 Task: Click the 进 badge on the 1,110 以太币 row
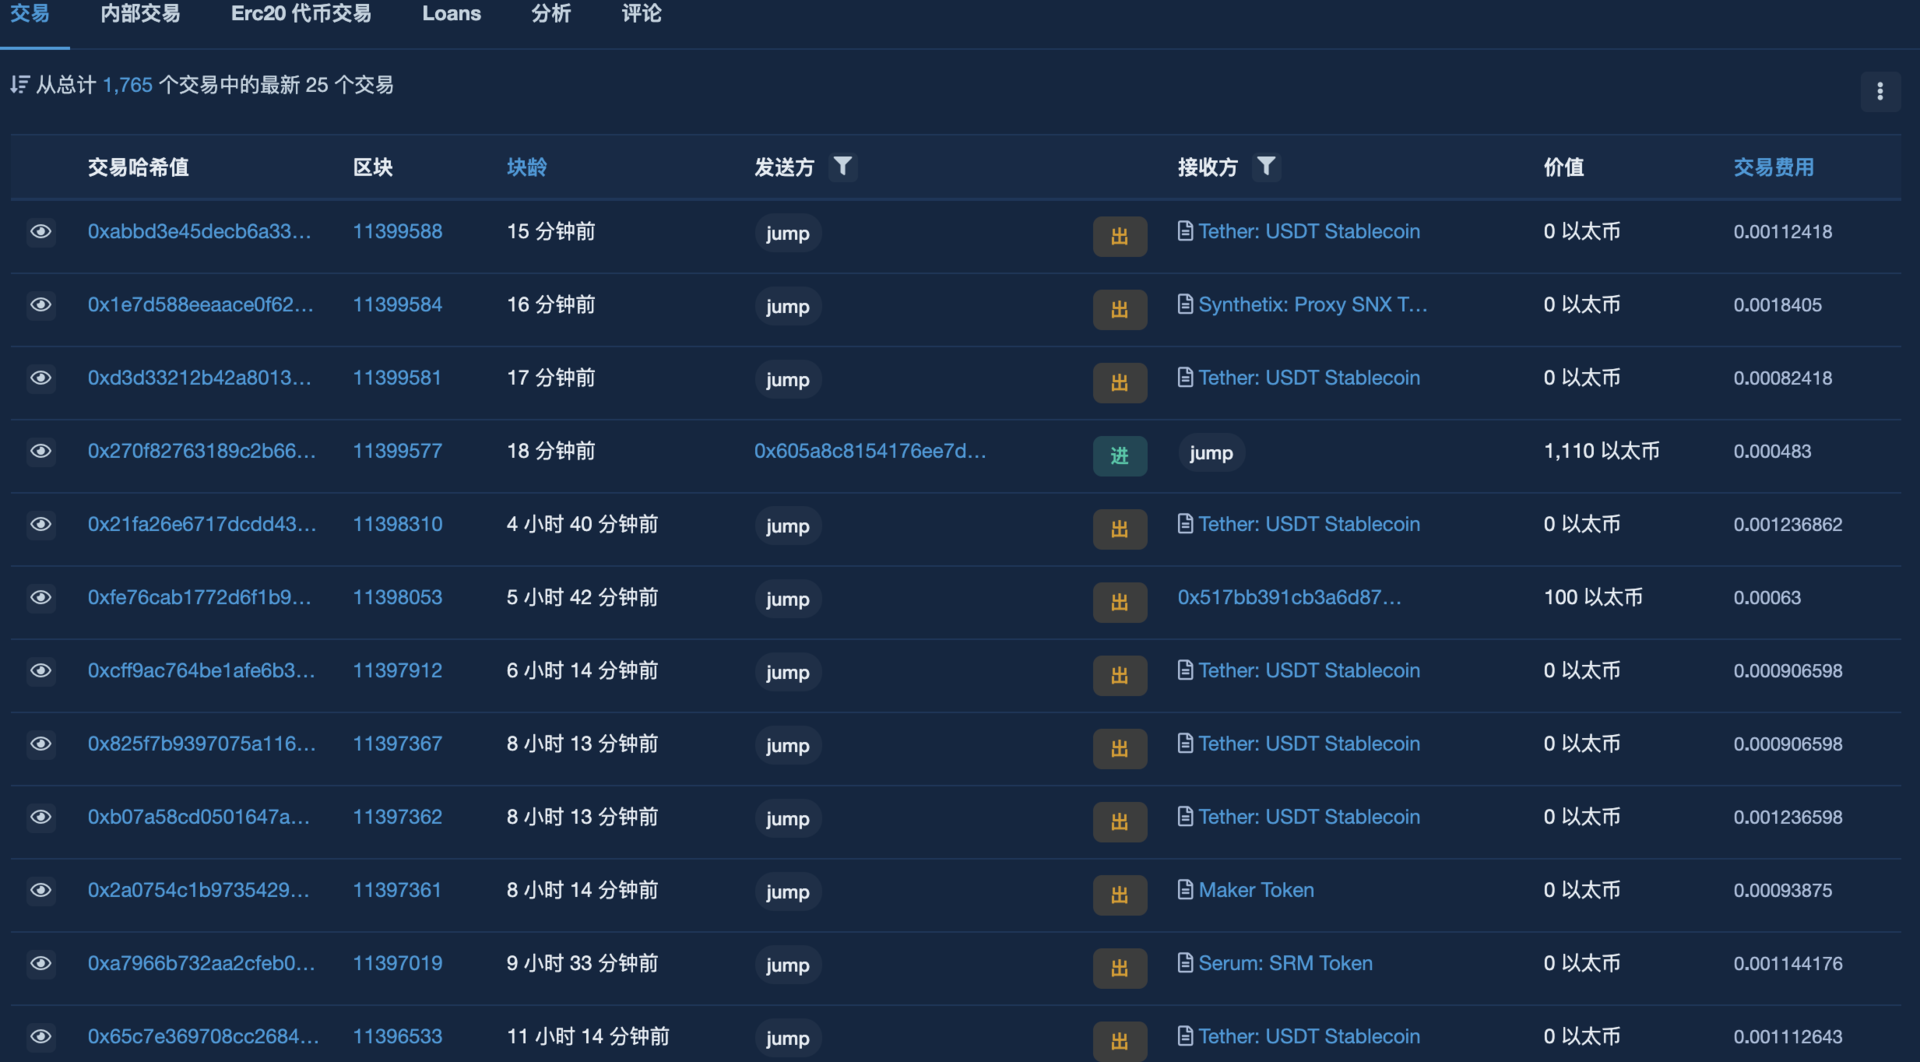1119,455
